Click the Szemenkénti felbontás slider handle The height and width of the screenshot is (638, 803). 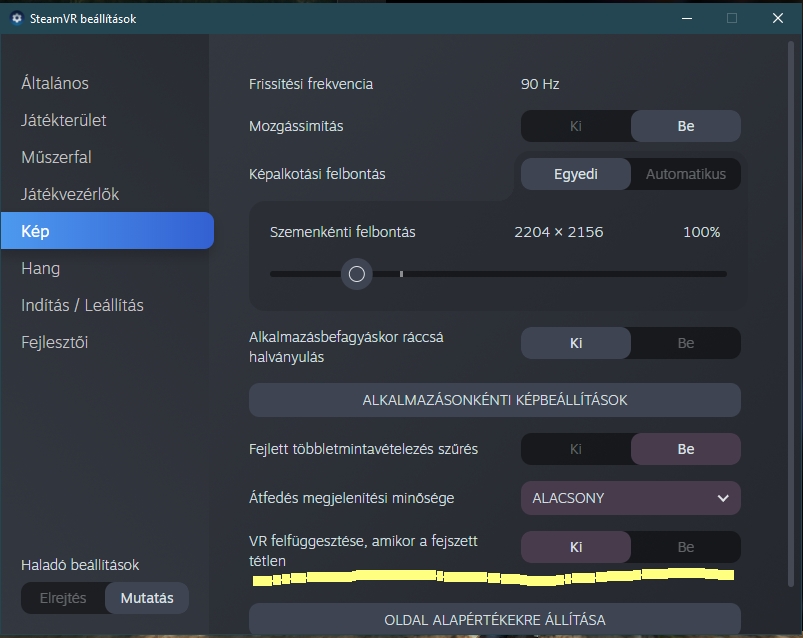point(356,274)
